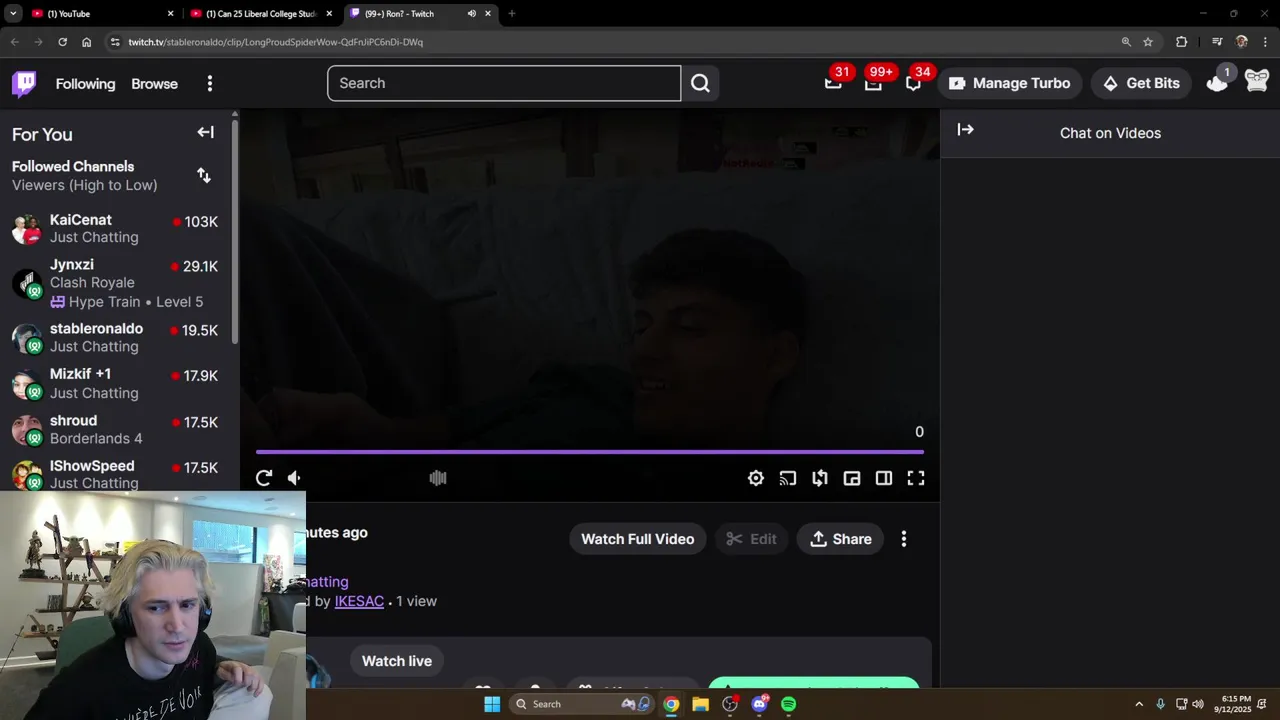Open Spotify from the taskbar
The image size is (1280, 720).
(x=788, y=704)
